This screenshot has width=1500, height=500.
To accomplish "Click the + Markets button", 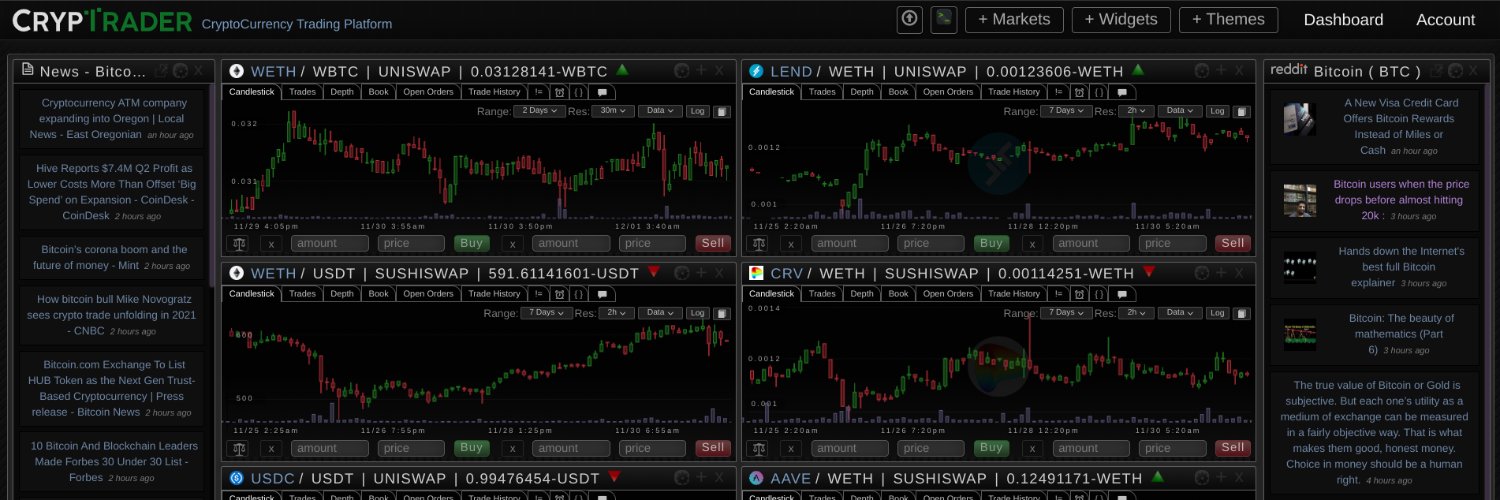I will 1014,20.
